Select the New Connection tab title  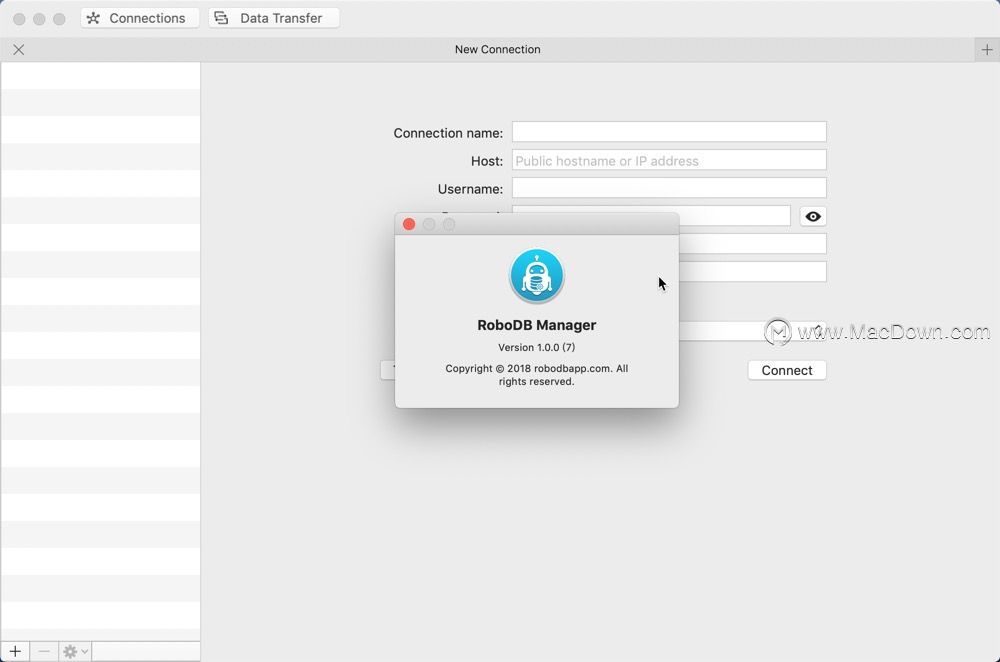tap(497, 49)
